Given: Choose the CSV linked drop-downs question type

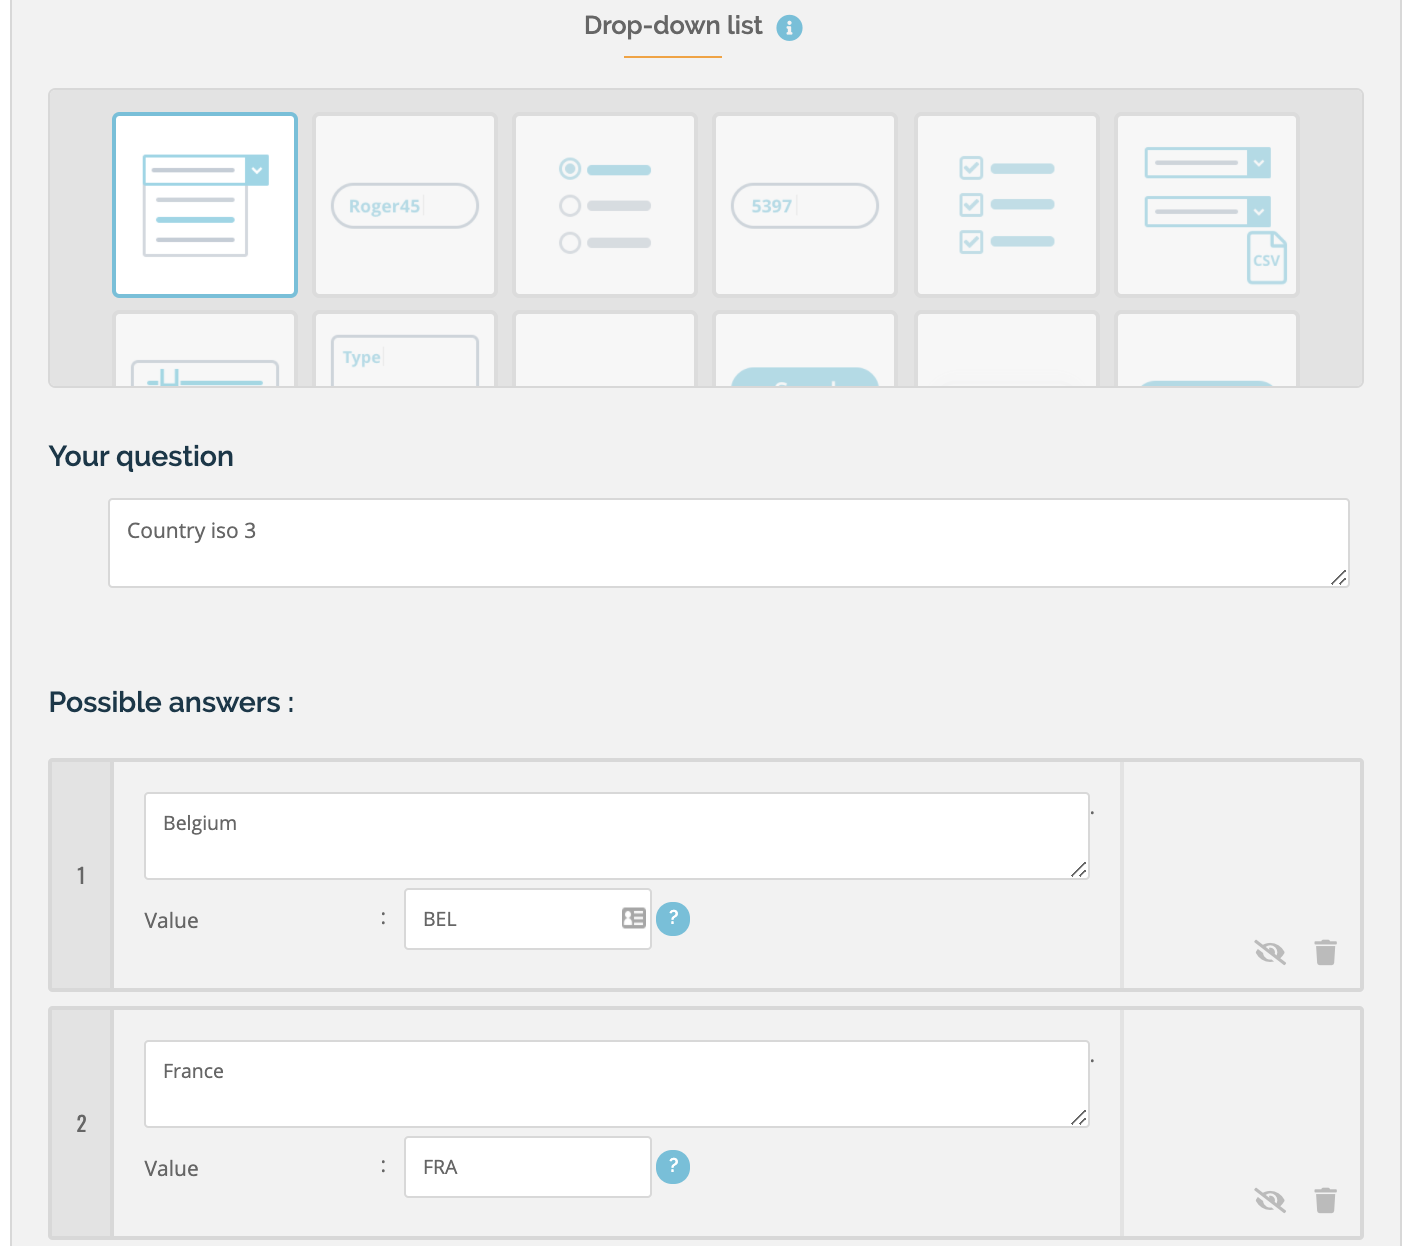Looking at the screenshot, I should (x=1207, y=205).
